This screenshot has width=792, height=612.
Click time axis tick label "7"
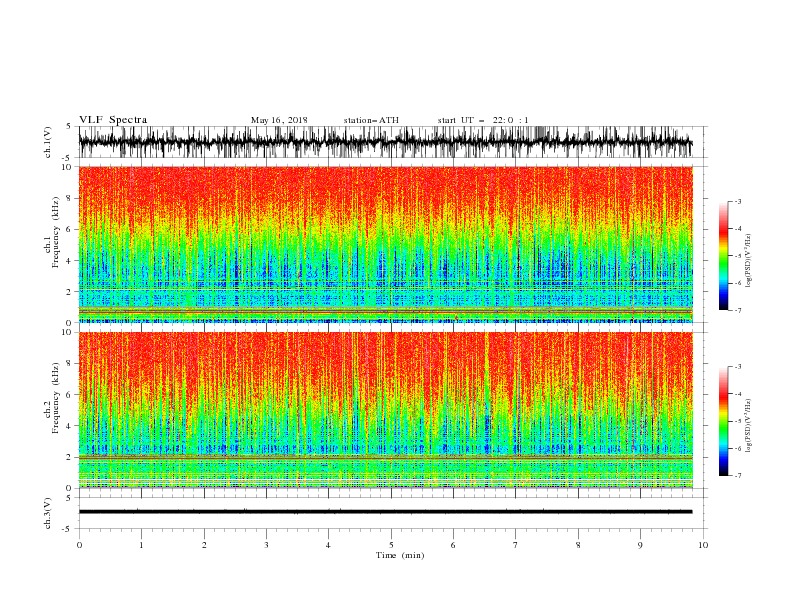tap(516, 545)
